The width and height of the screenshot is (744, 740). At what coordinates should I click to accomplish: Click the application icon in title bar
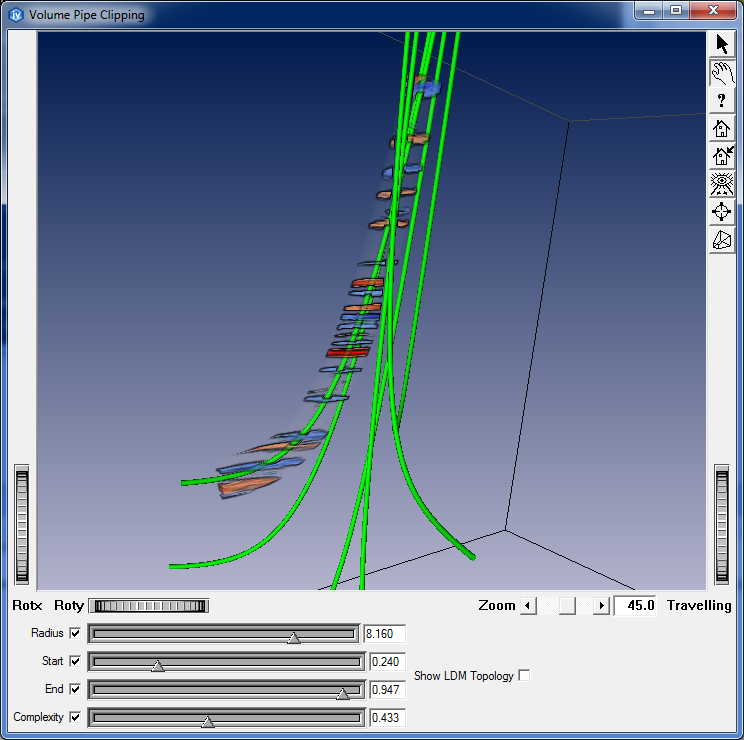[15, 15]
